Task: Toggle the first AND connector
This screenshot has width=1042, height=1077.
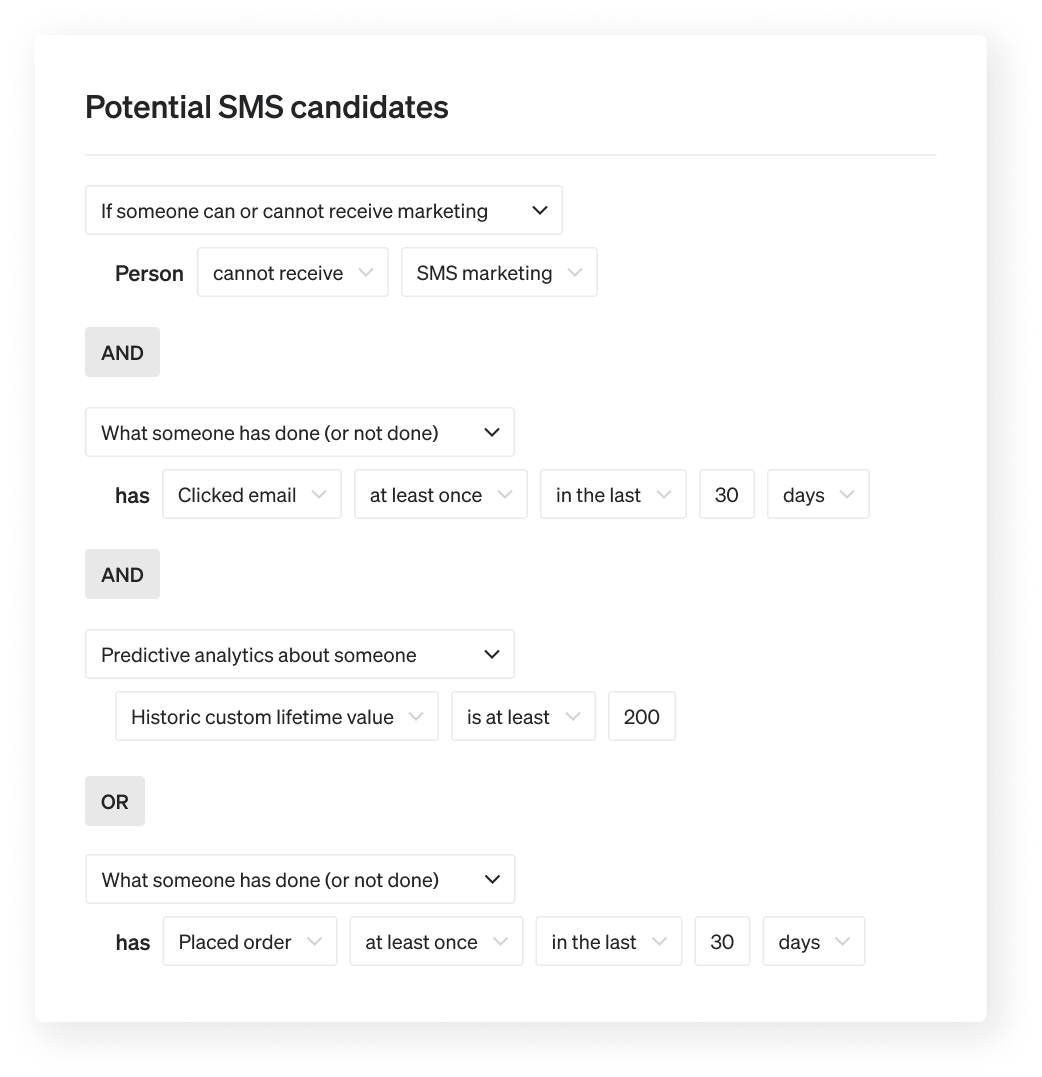Action: point(122,352)
